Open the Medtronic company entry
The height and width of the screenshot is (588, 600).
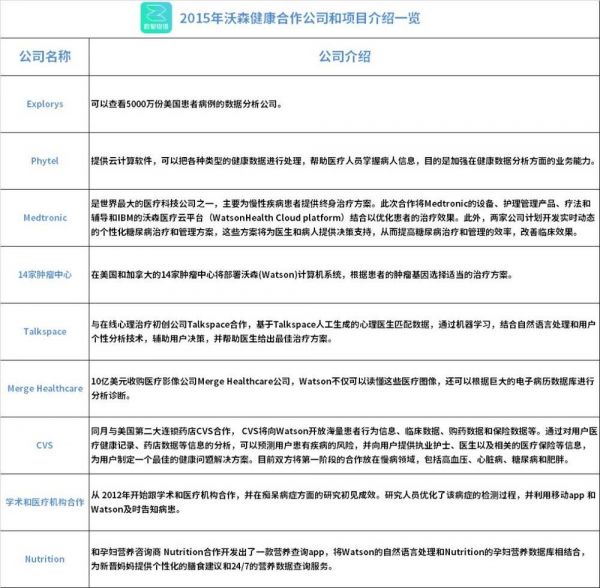(44, 215)
